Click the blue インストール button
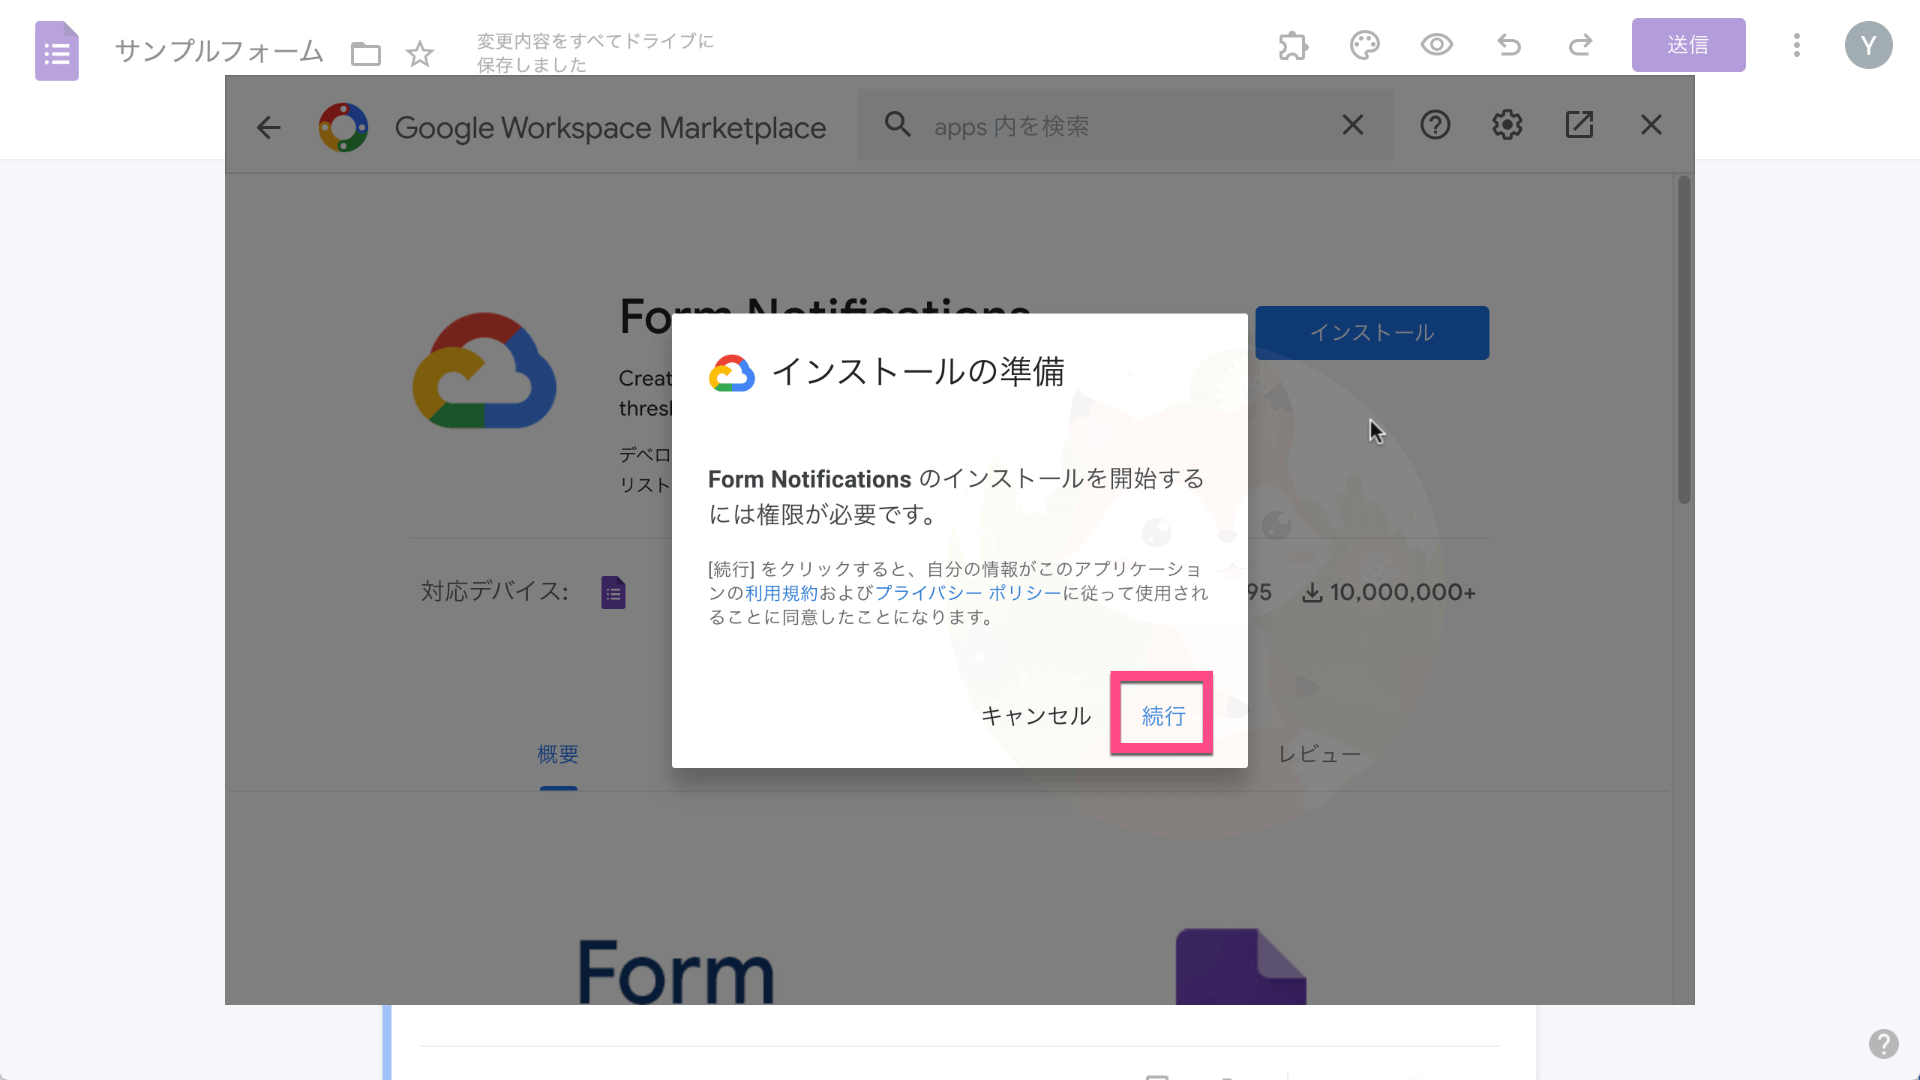 coord(1372,333)
